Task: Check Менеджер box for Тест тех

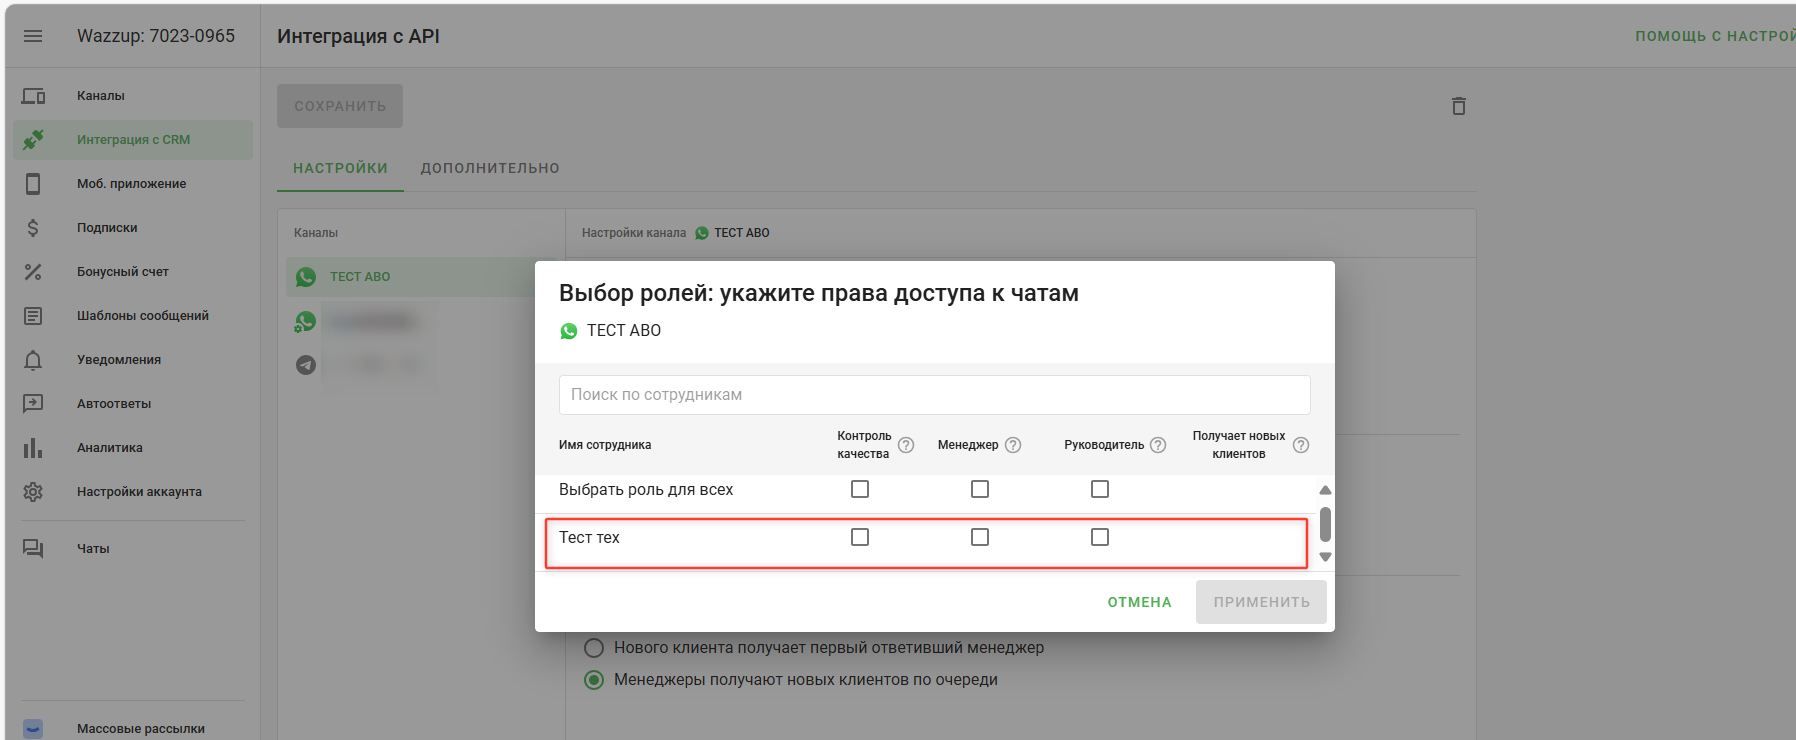Action: click(x=980, y=537)
